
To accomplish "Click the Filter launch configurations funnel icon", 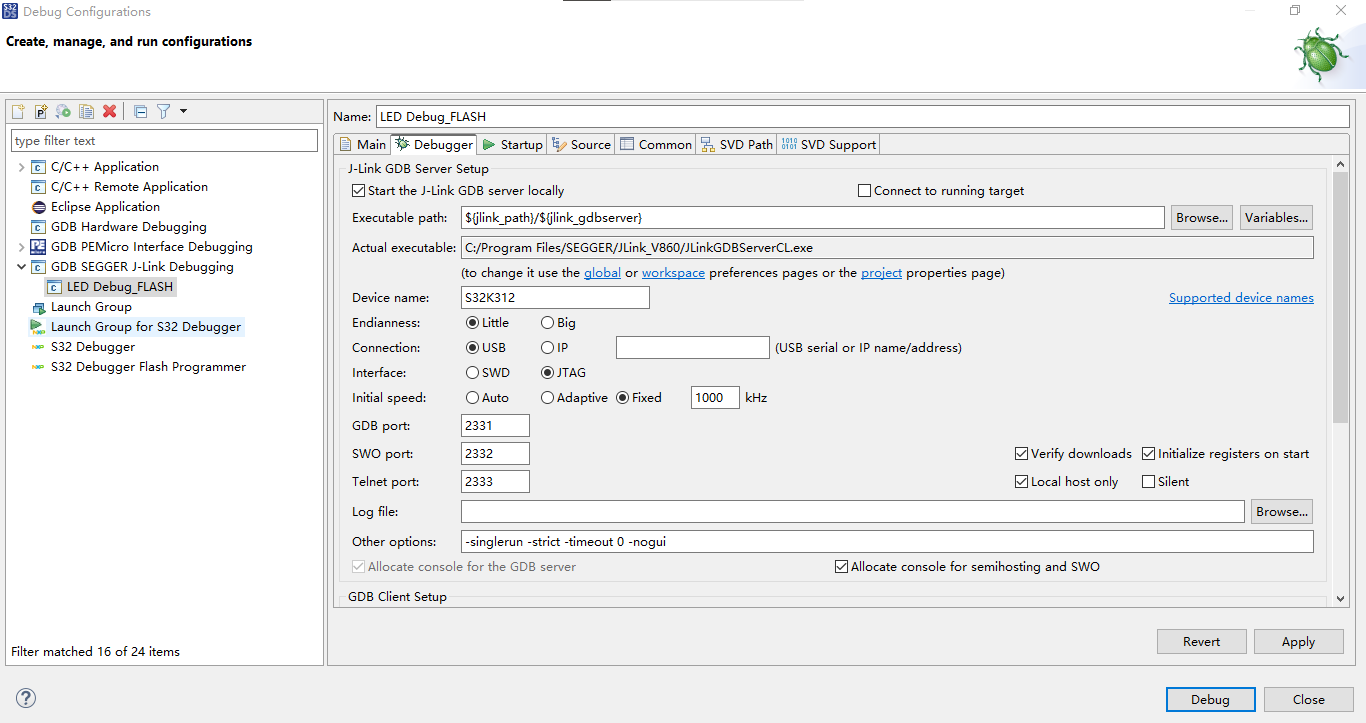I will (163, 111).
